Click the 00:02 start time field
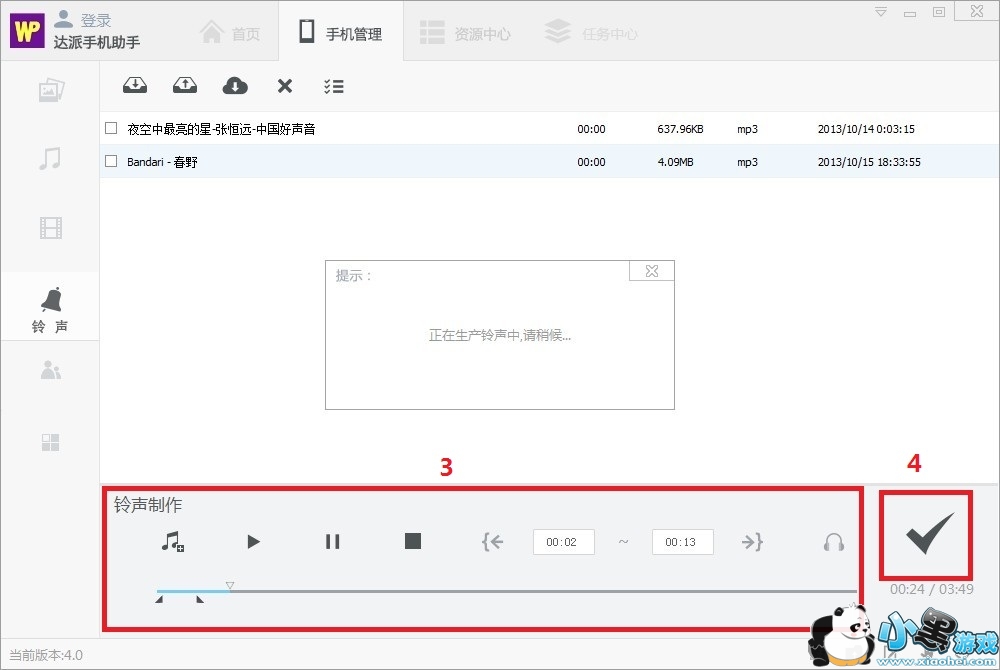This screenshot has width=1000, height=670. point(564,542)
